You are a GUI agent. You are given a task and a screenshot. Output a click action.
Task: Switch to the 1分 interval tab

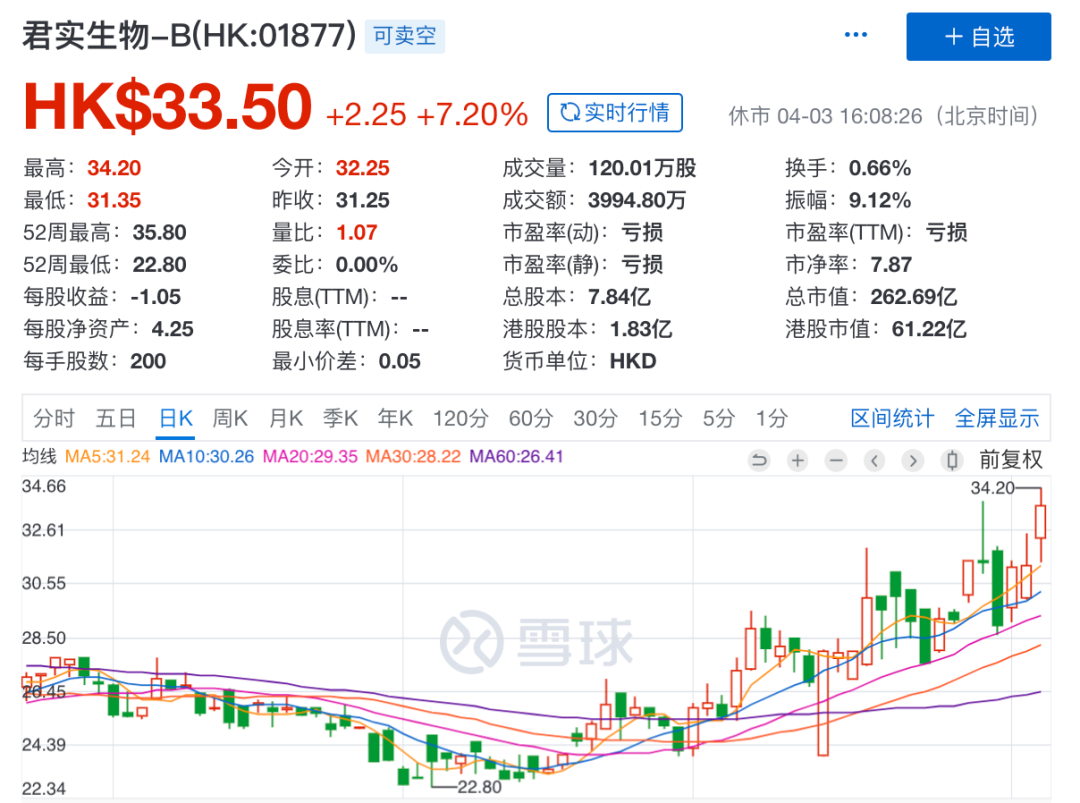tap(771, 418)
